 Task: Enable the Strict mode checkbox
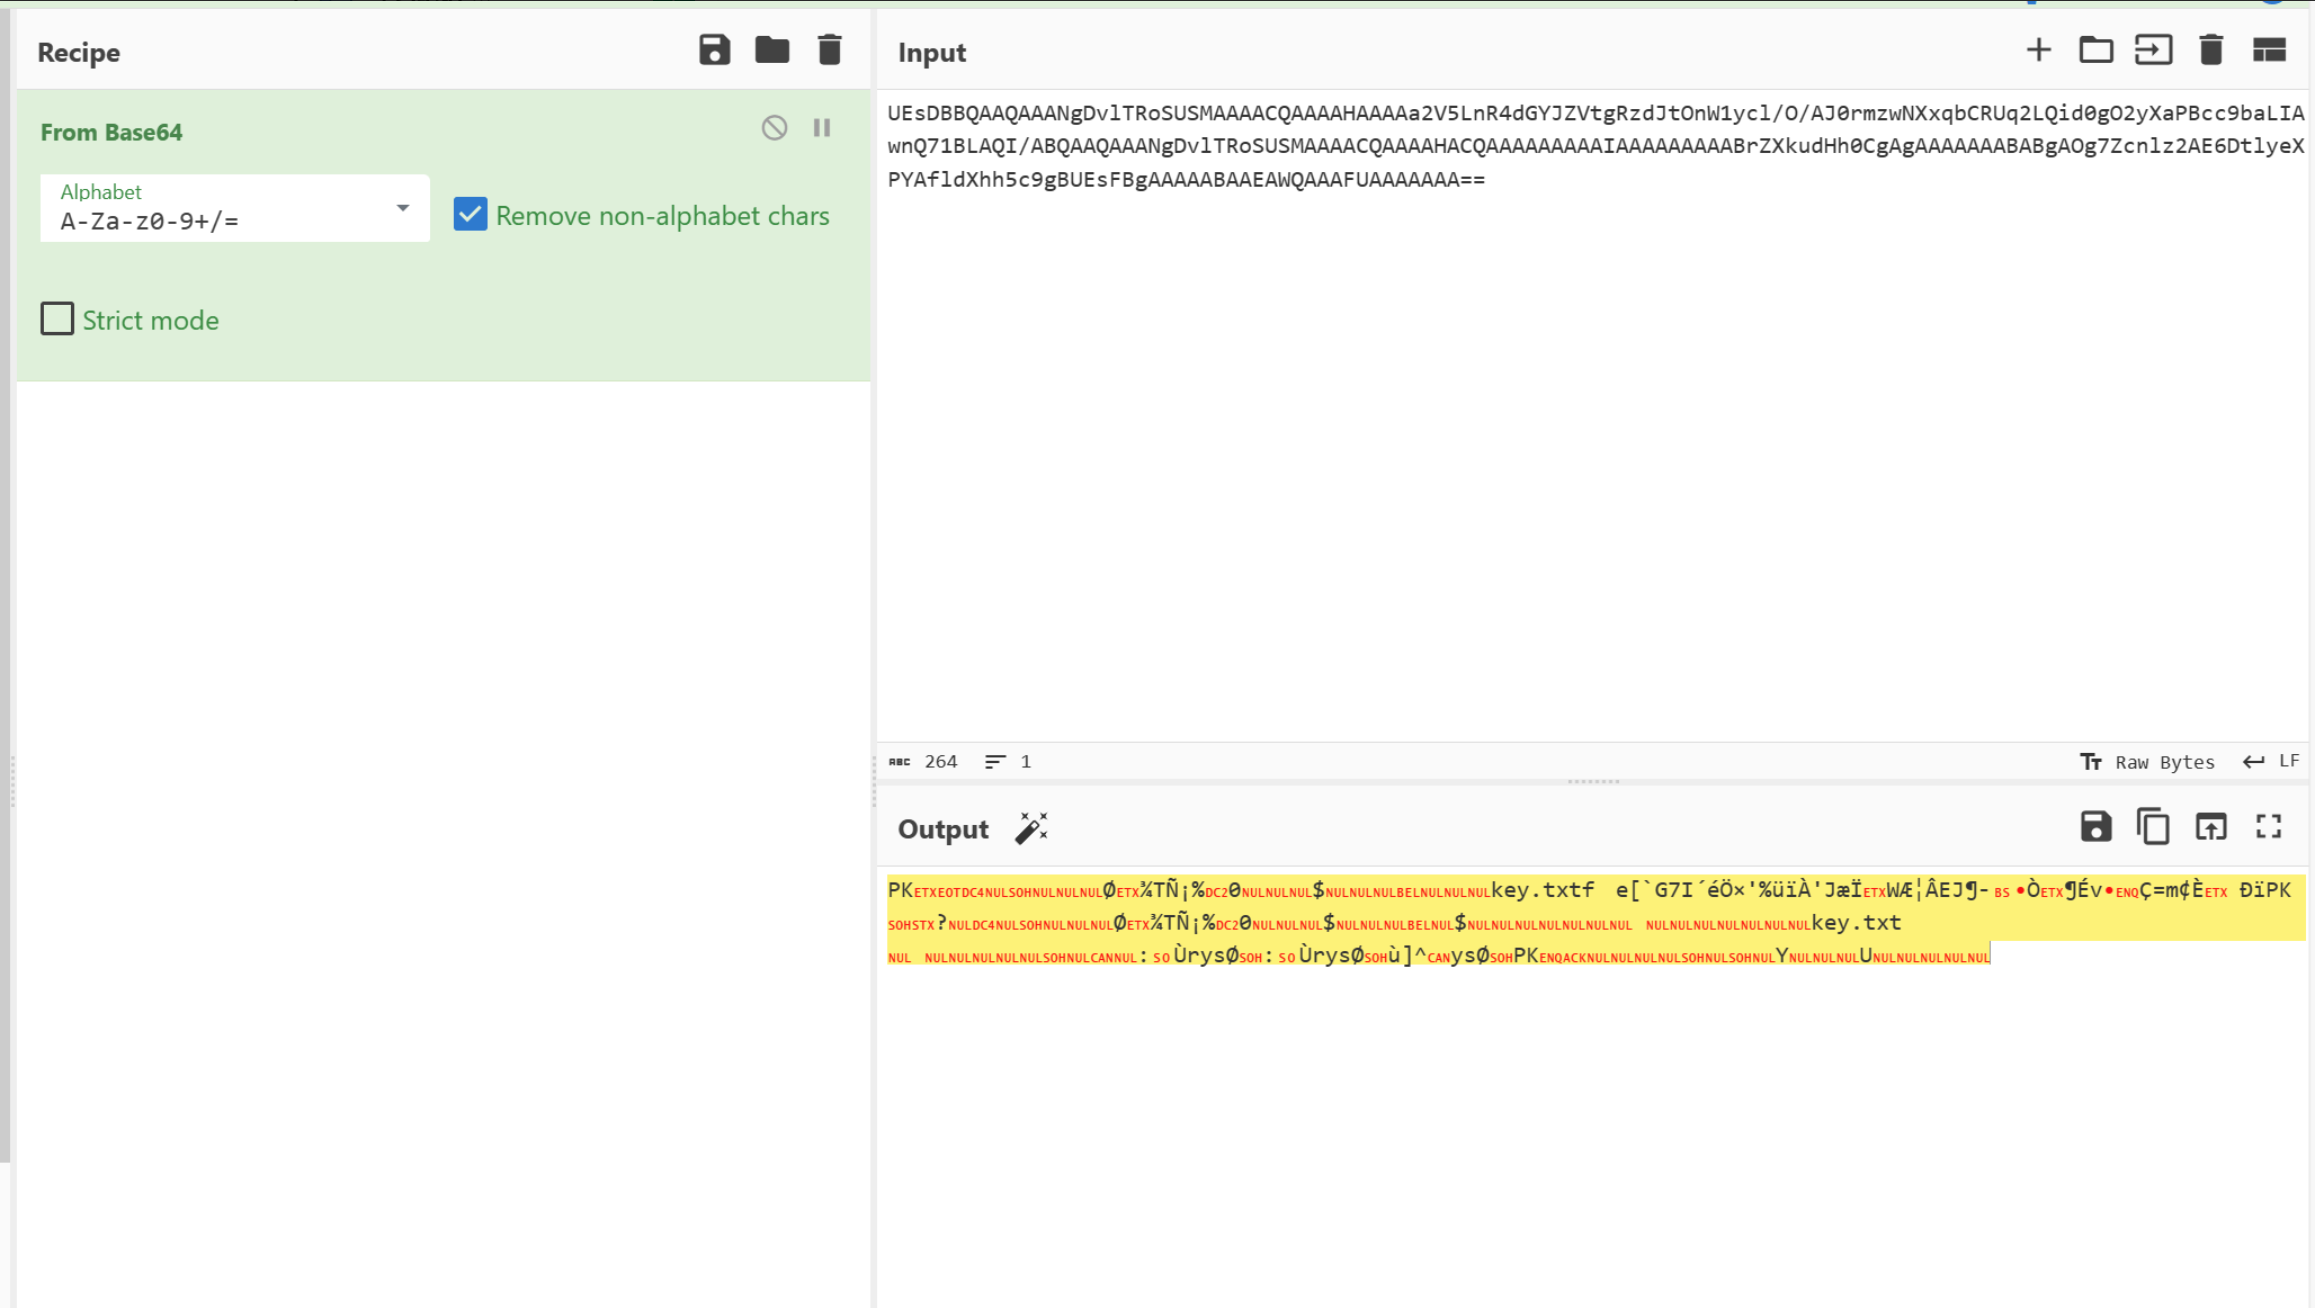click(x=57, y=319)
